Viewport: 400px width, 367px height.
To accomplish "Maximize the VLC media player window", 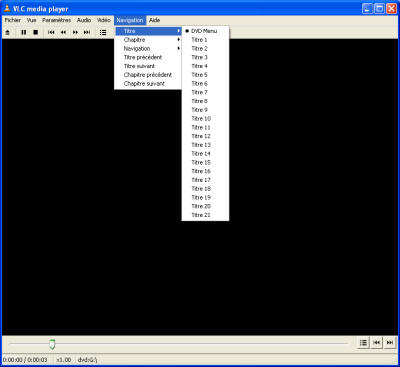I will [379, 9].
